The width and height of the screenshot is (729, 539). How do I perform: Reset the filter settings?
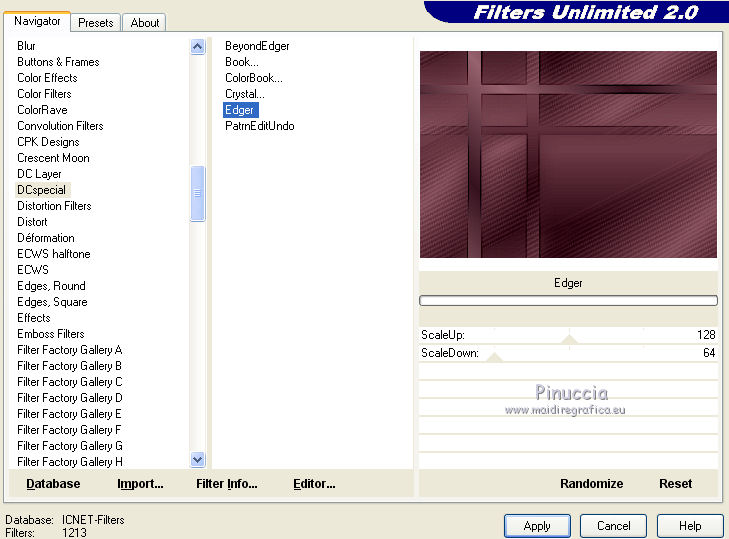[x=676, y=484]
